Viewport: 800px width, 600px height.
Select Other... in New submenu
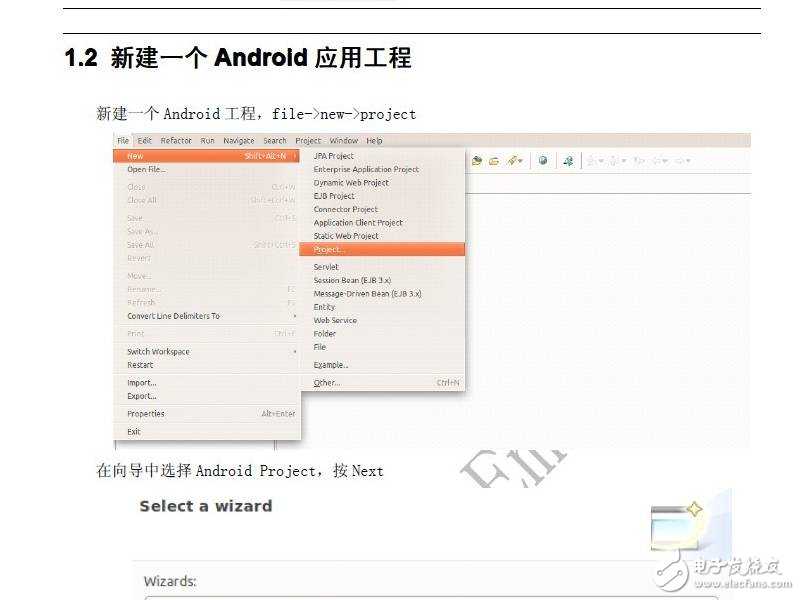(x=327, y=383)
